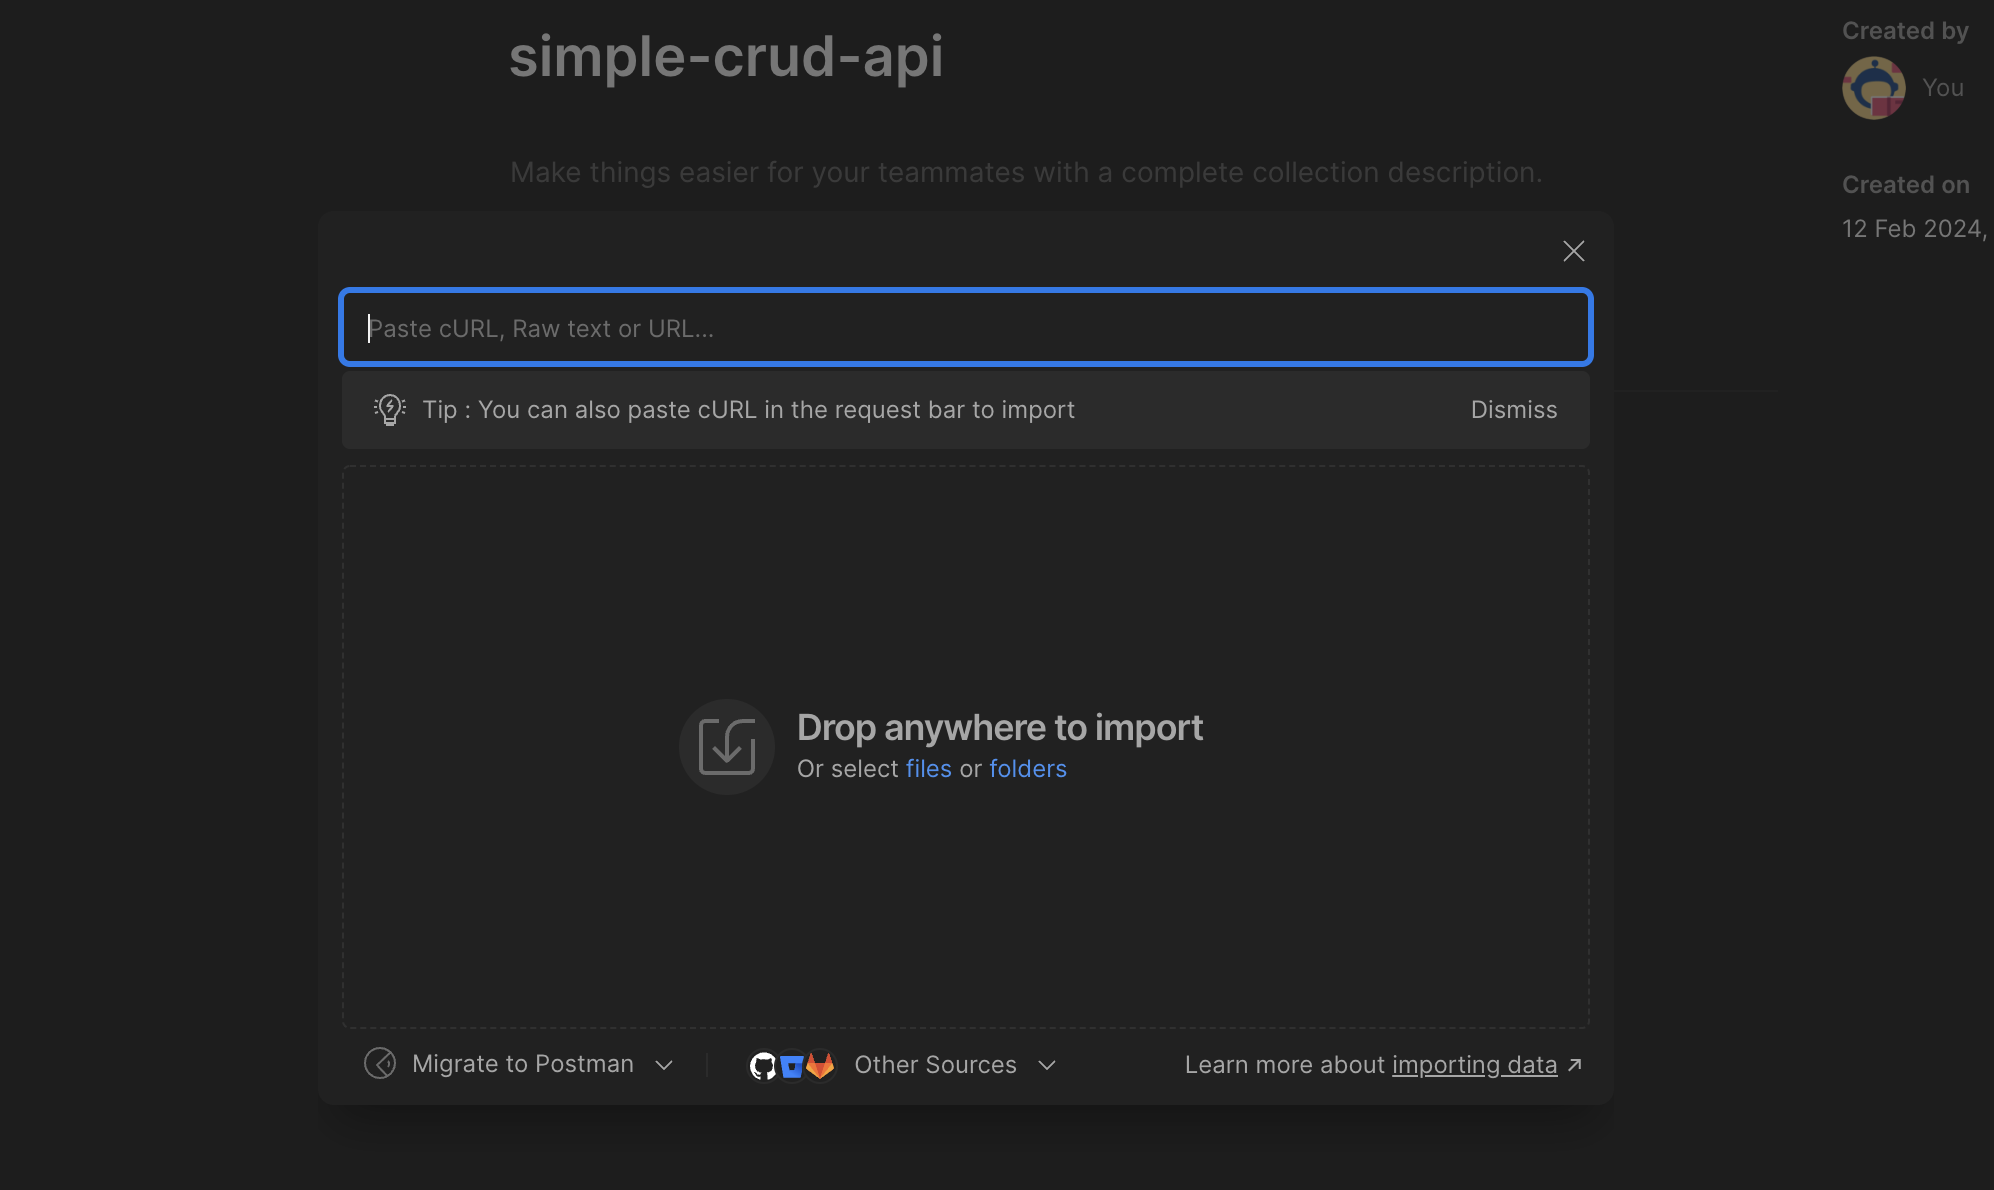Image resolution: width=1994 pixels, height=1190 pixels.
Task: Click the Paste cURL, Raw text input field
Action: click(x=965, y=328)
